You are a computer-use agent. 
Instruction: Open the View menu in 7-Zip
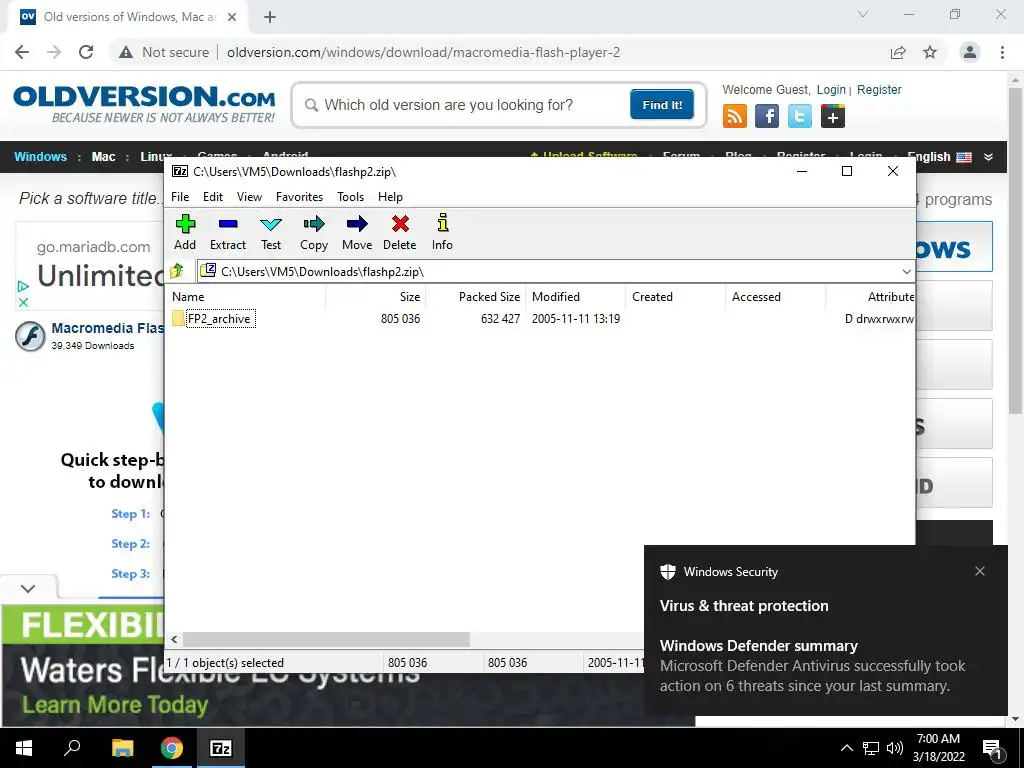tap(249, 197)
